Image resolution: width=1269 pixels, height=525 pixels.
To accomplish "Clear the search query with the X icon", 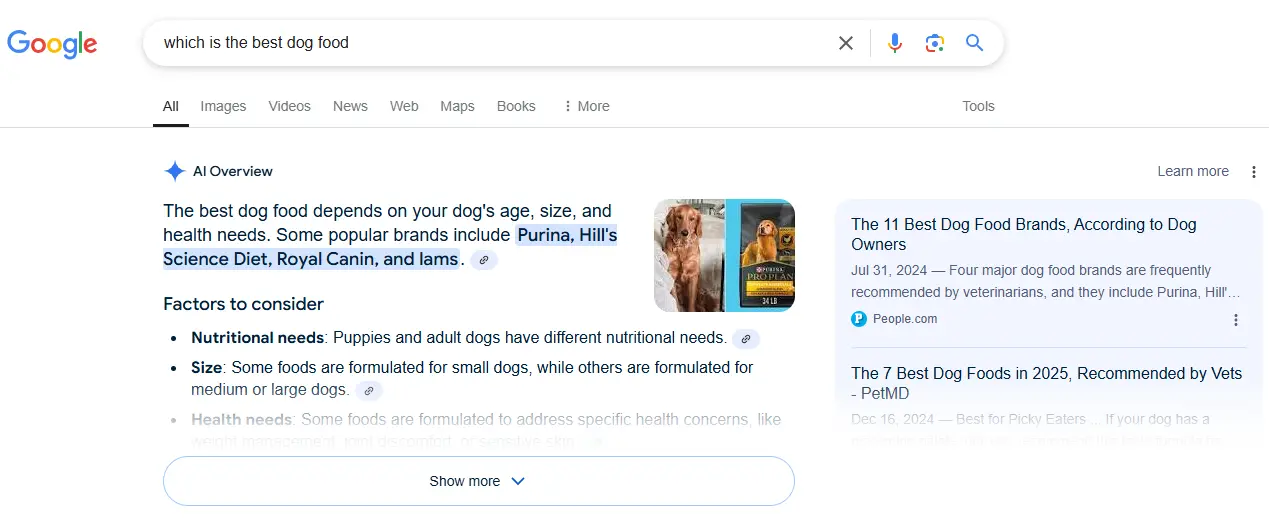I will click(x=846, y=43).
